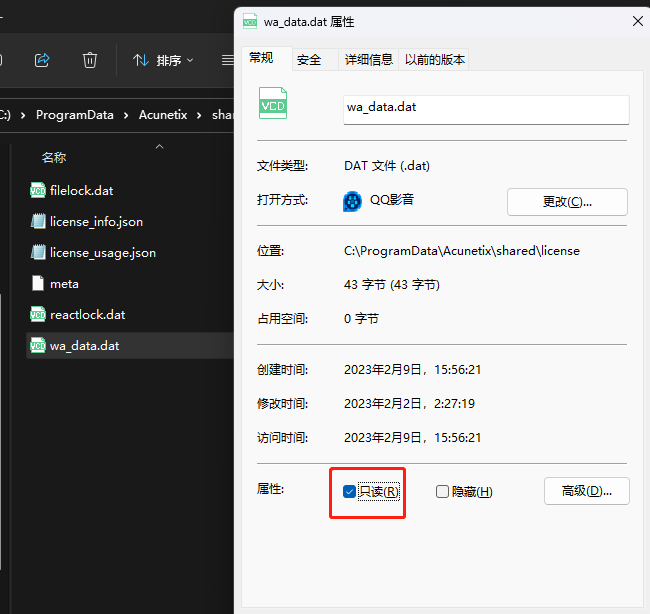Click ProgramData in the address breadcrumb

tap(75, 115)
